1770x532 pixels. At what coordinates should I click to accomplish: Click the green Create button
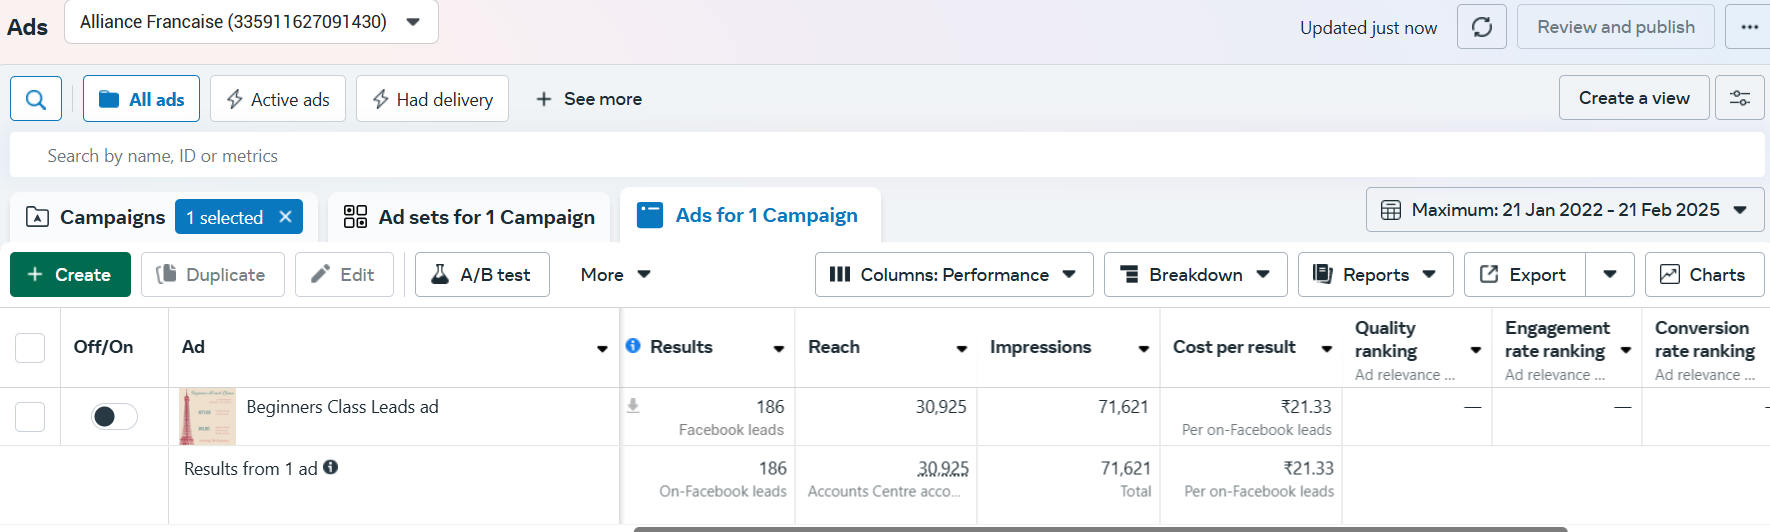pos(70,275)
